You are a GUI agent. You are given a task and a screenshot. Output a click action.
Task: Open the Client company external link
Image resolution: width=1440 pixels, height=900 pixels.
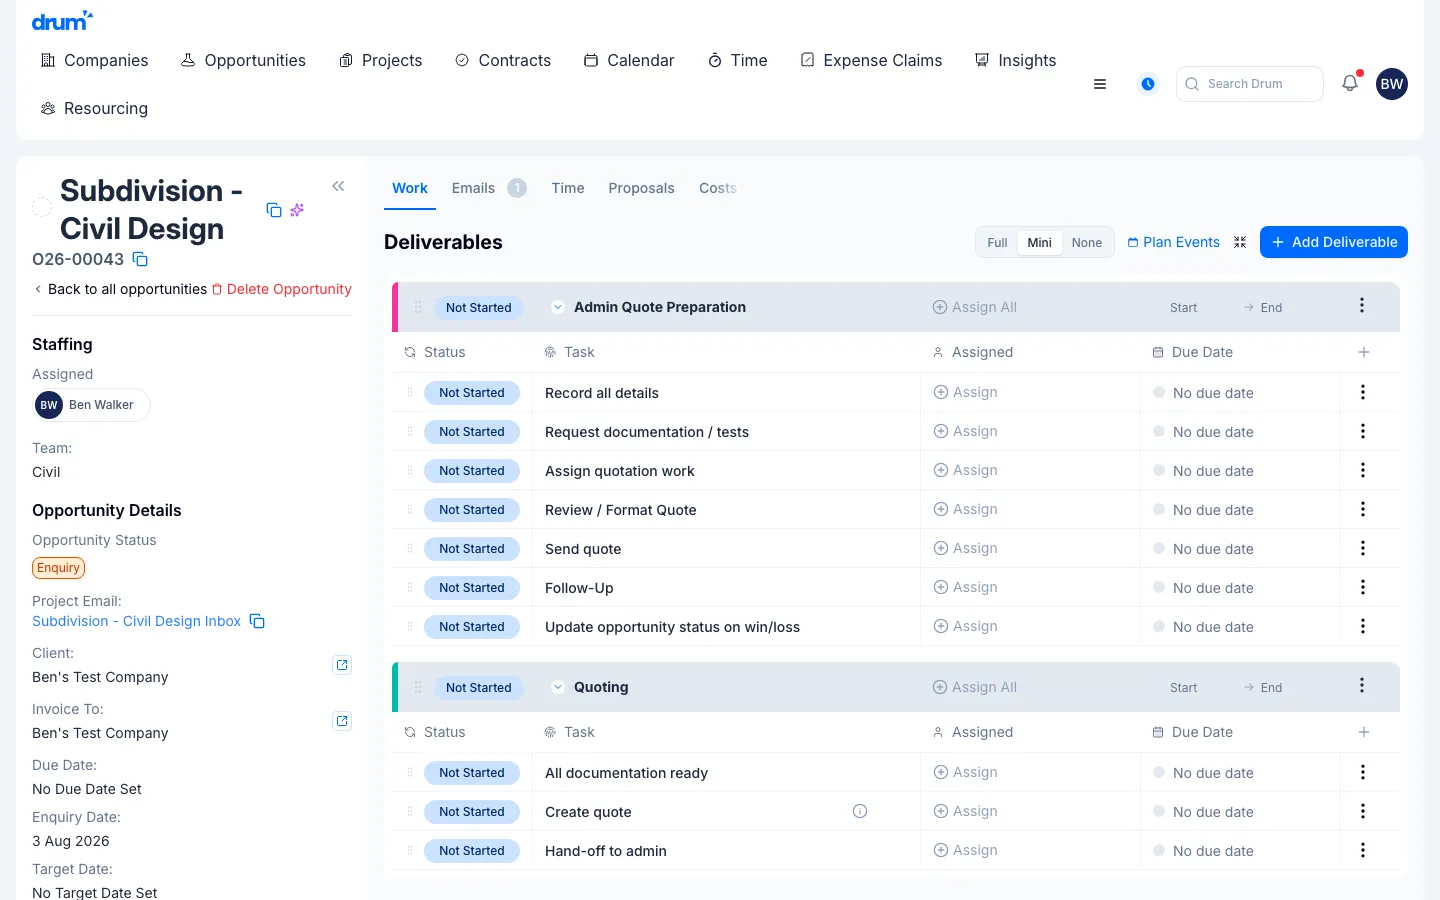(342, 665)
